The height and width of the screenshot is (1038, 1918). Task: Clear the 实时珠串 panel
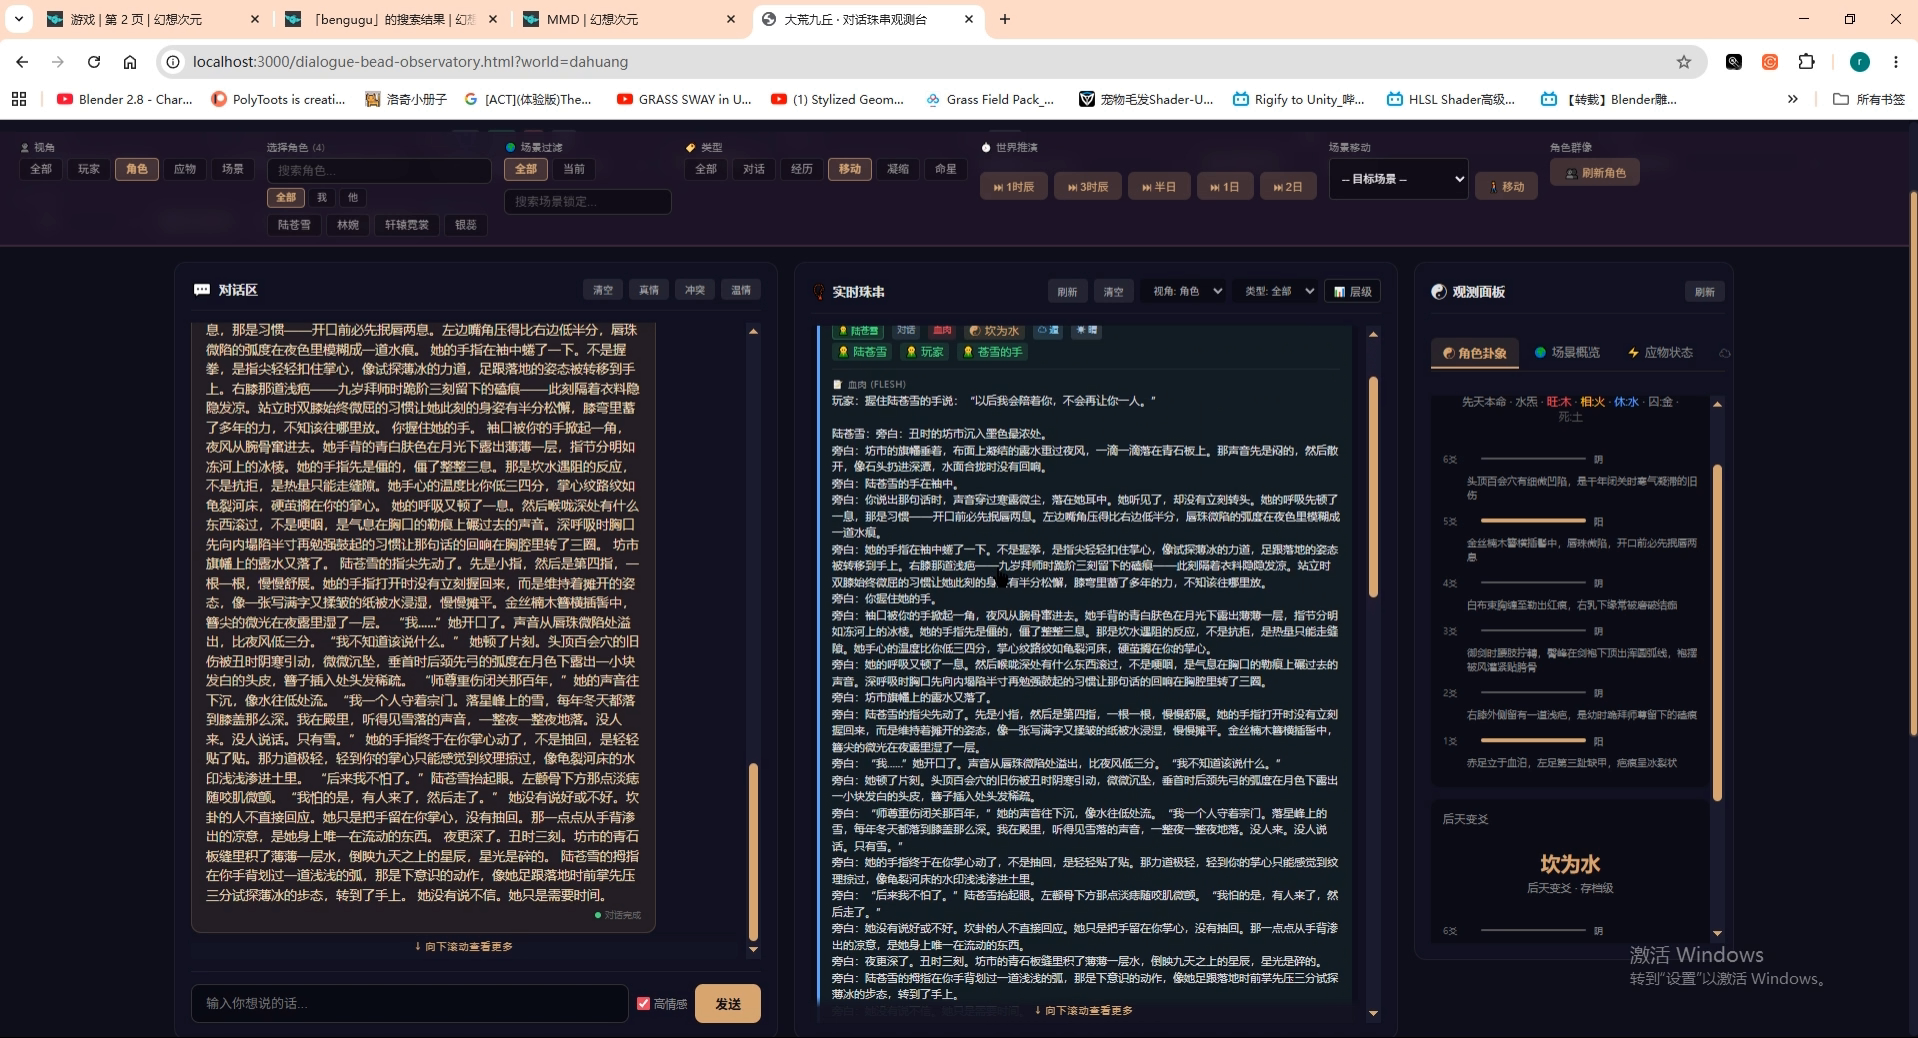coord(1113,292)
